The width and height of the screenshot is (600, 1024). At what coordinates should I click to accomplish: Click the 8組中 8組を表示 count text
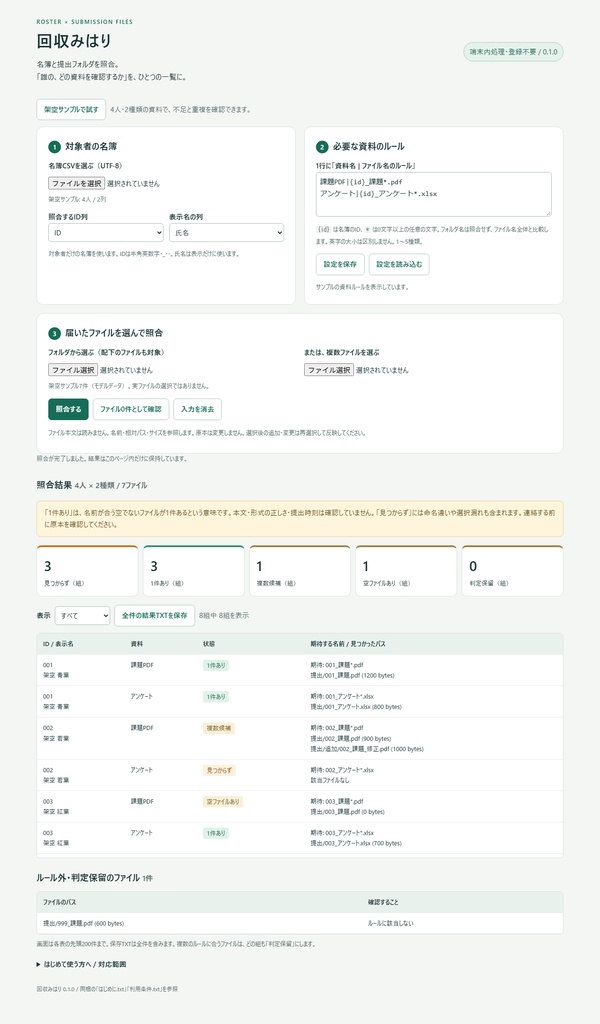[x=224, y=616]
